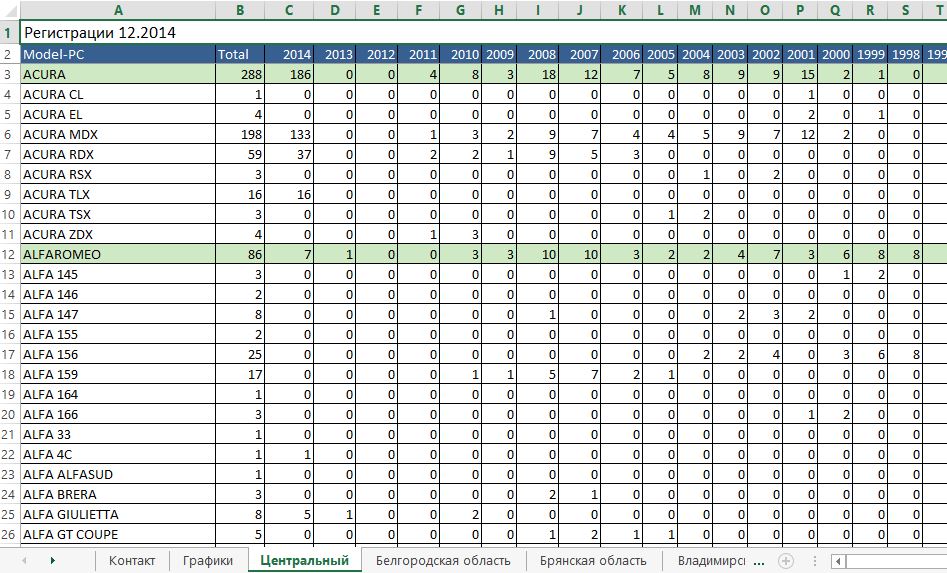Viewport: 947px width, 573px height.
Task: Click the 'ALFA 156' cell
Action: (x=118, y=354)
